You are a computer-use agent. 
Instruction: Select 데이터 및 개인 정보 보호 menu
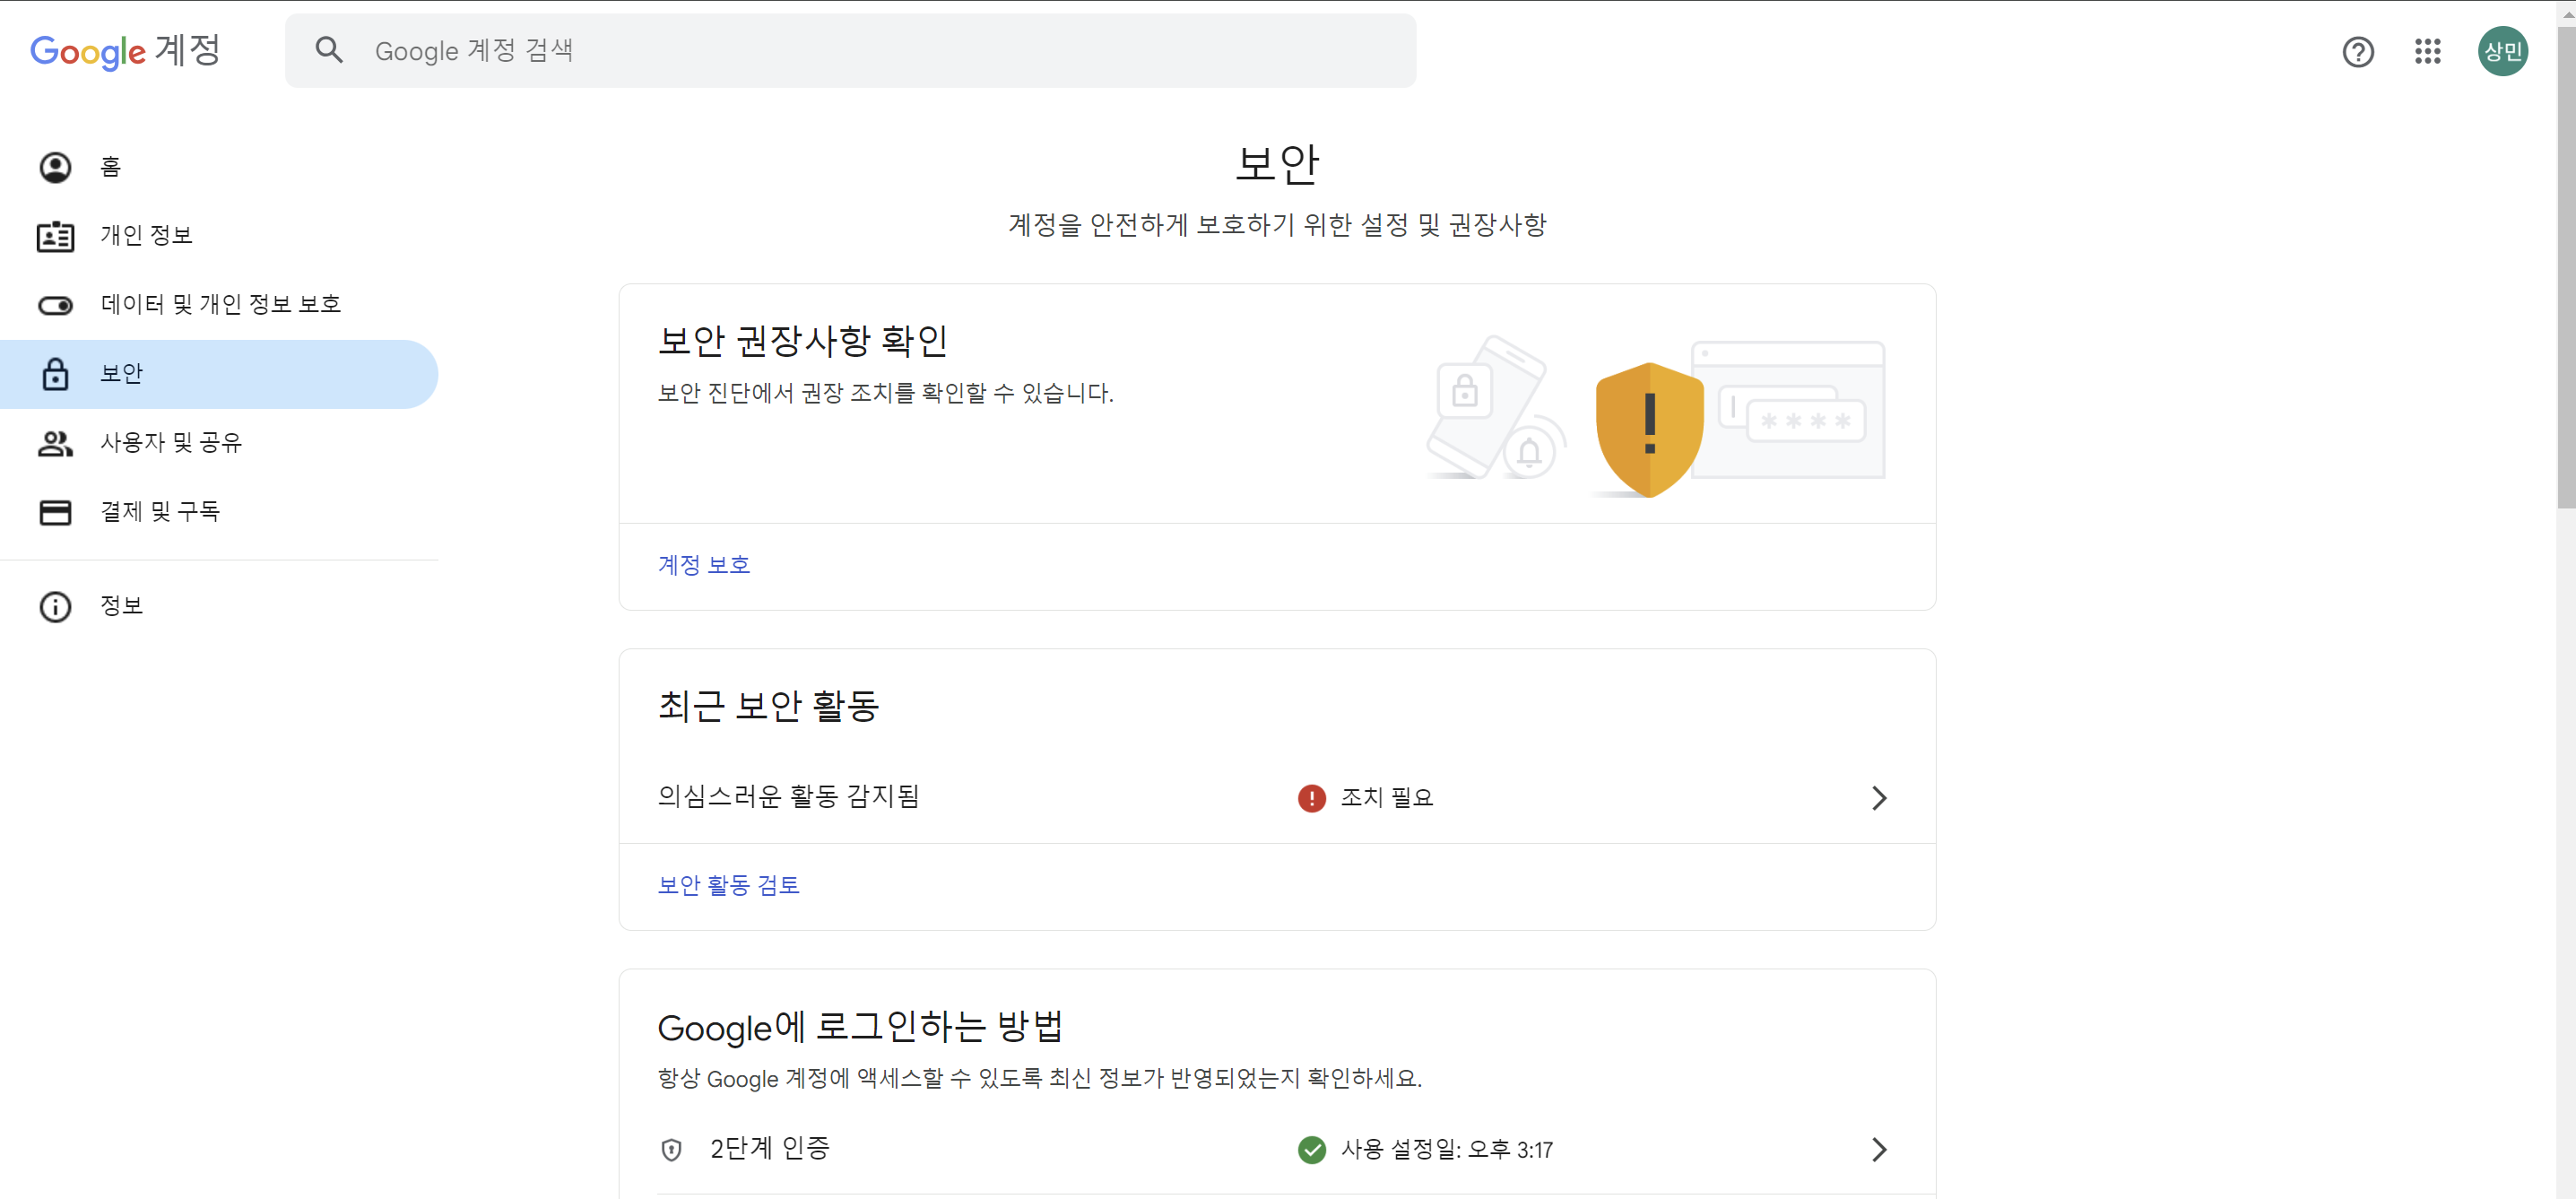pyautogui.click(x=220, y=305)
